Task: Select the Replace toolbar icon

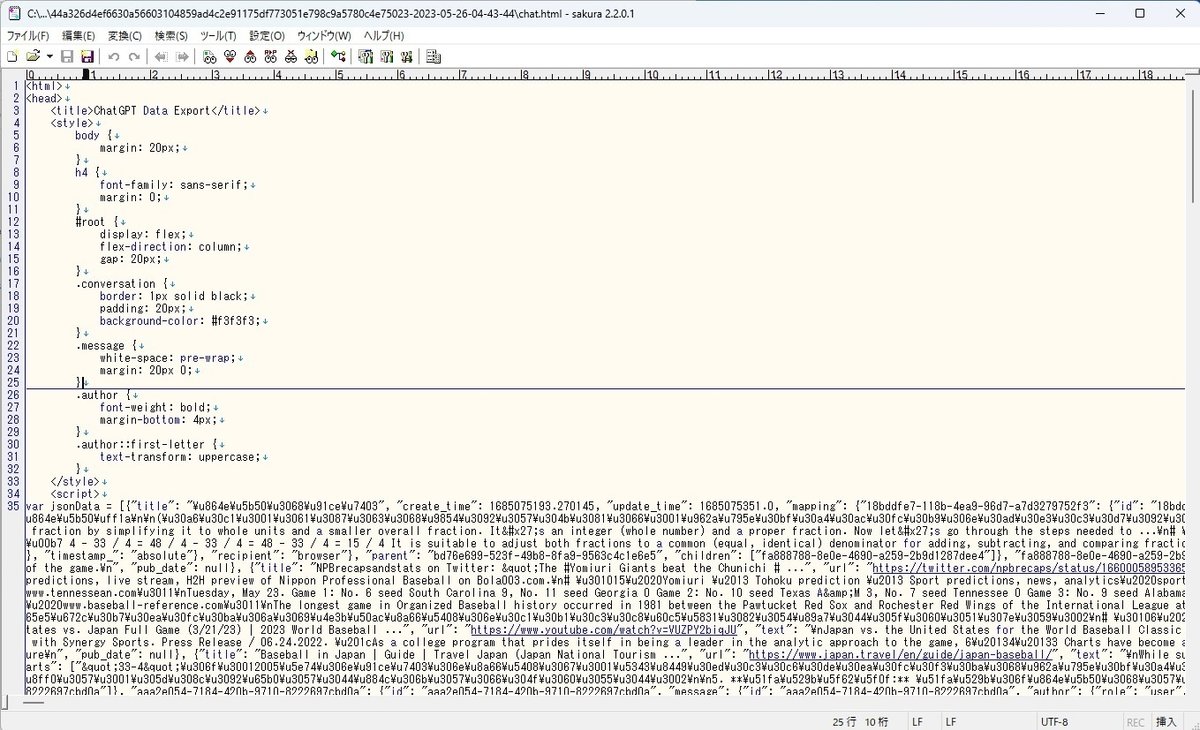Action: (x=269, y=57)
